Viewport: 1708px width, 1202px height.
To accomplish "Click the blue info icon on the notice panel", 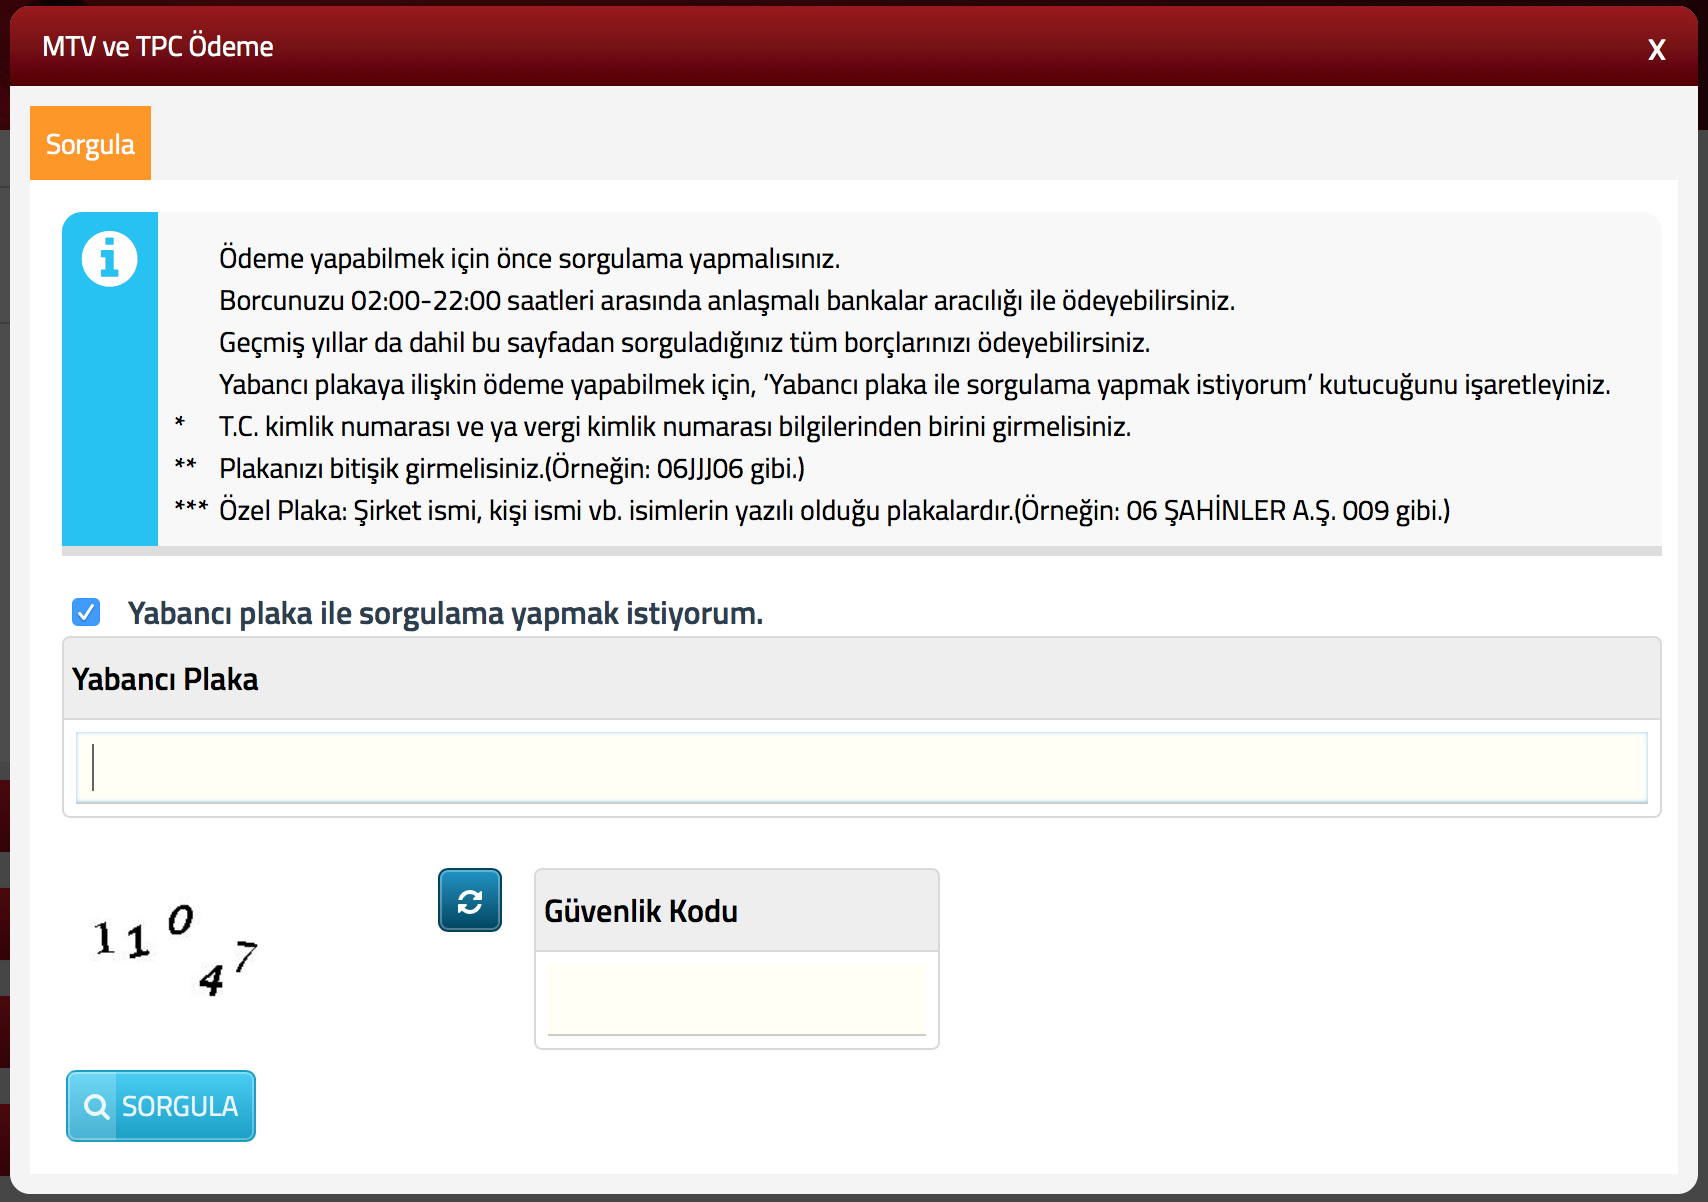I will click(109, 257).
